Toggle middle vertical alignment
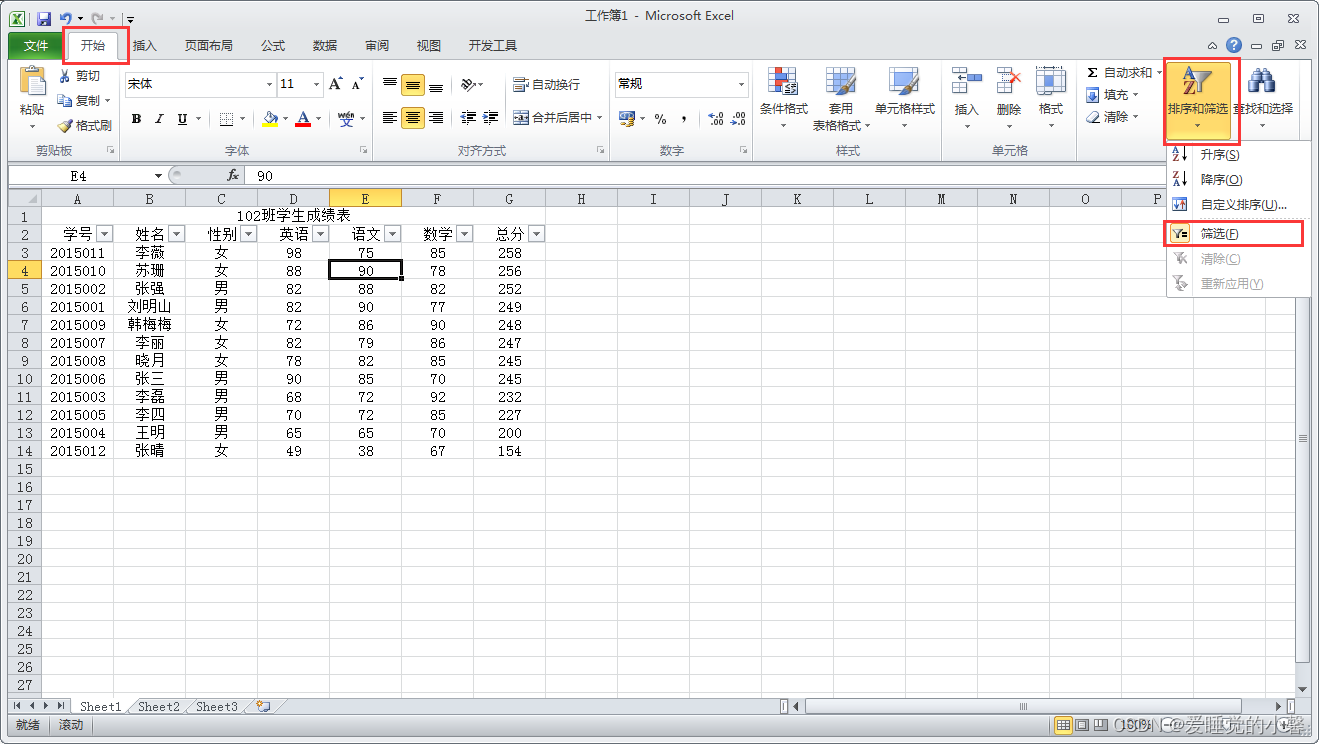This screenshot has height=744, width=1319. tap(413, 85)
